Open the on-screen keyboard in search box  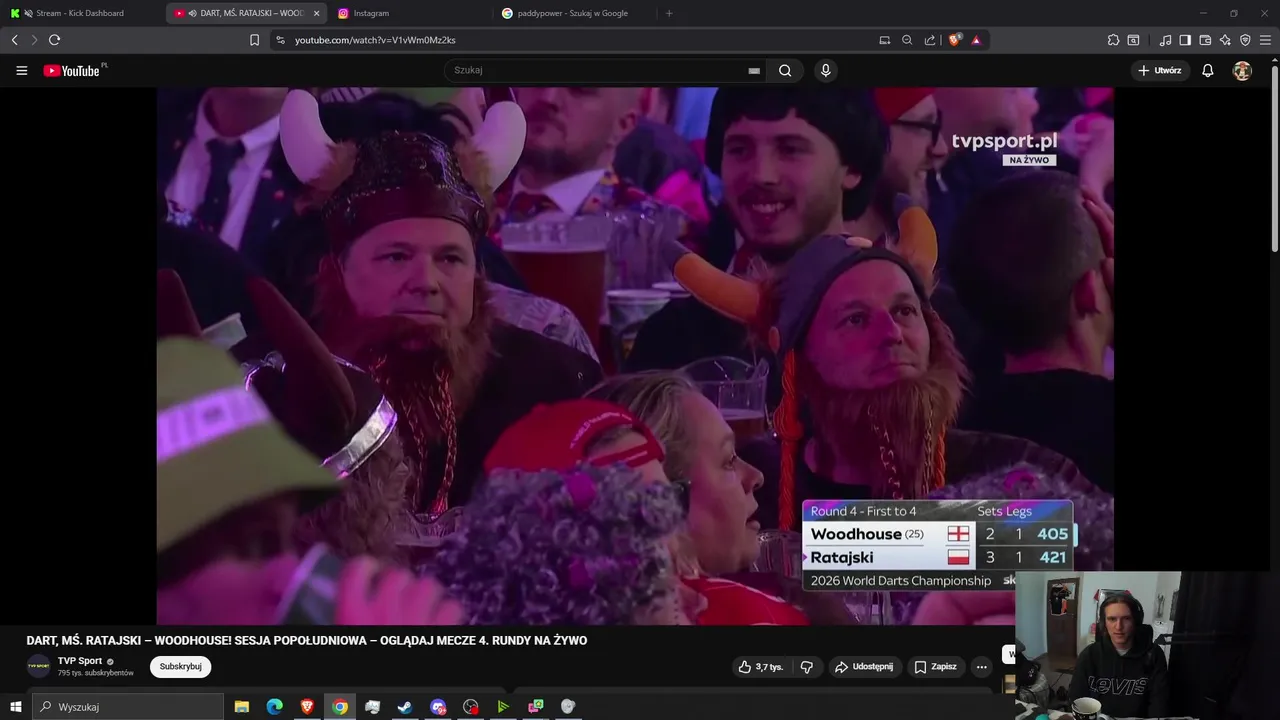click(754, 71)
